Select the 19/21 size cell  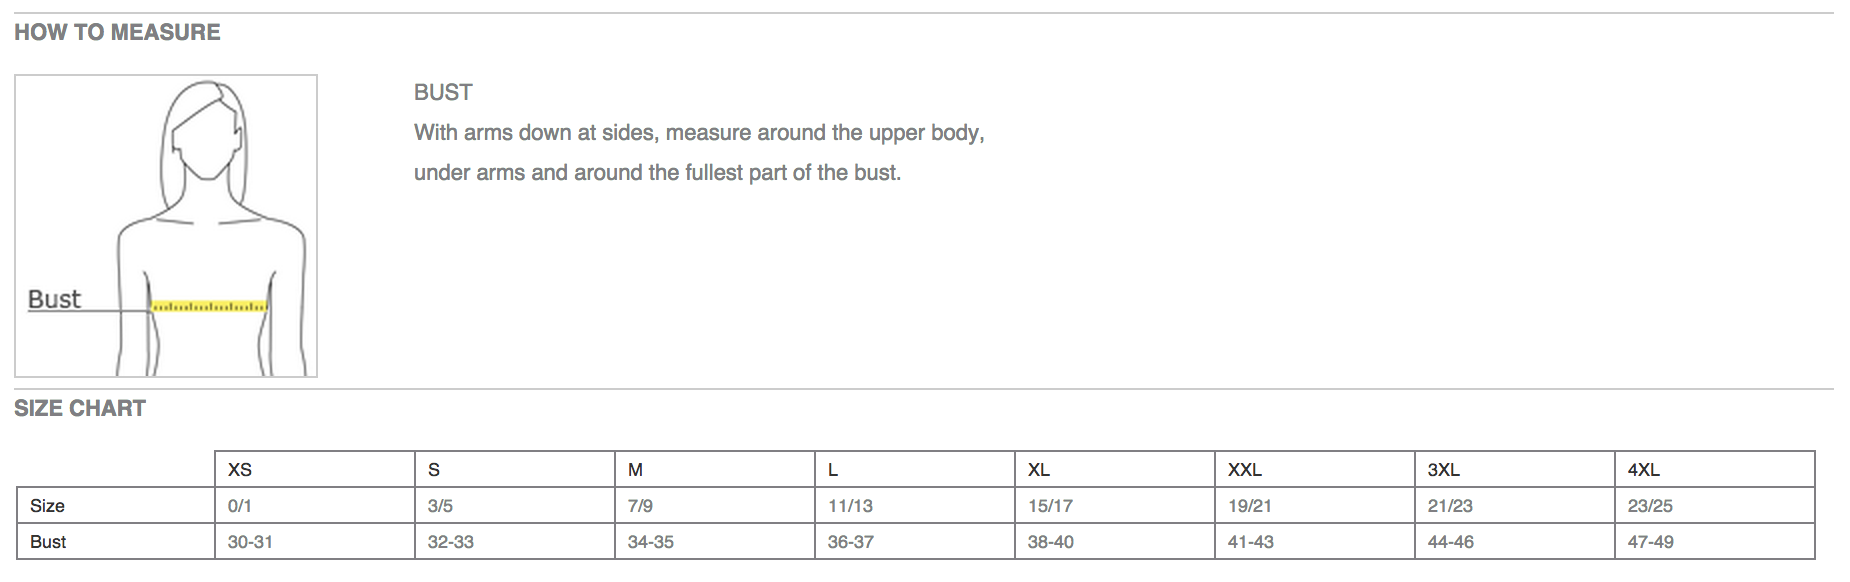coord(1250,505)
